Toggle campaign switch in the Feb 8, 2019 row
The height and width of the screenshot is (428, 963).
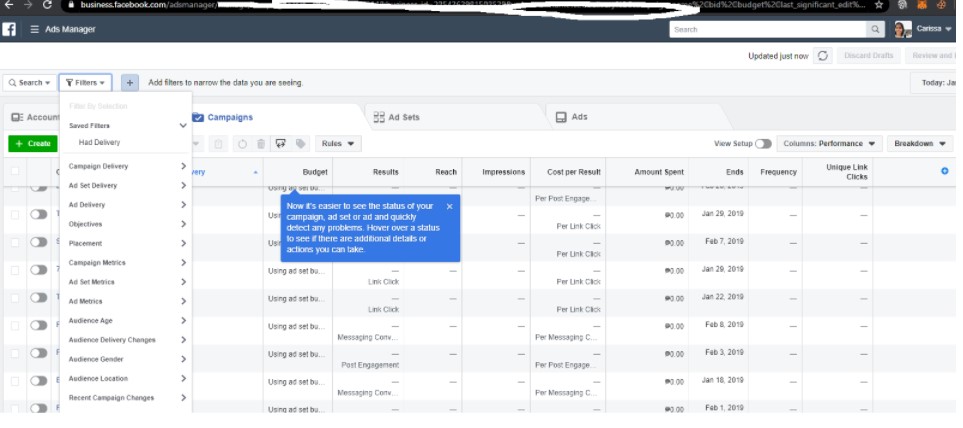coord(39,325)
